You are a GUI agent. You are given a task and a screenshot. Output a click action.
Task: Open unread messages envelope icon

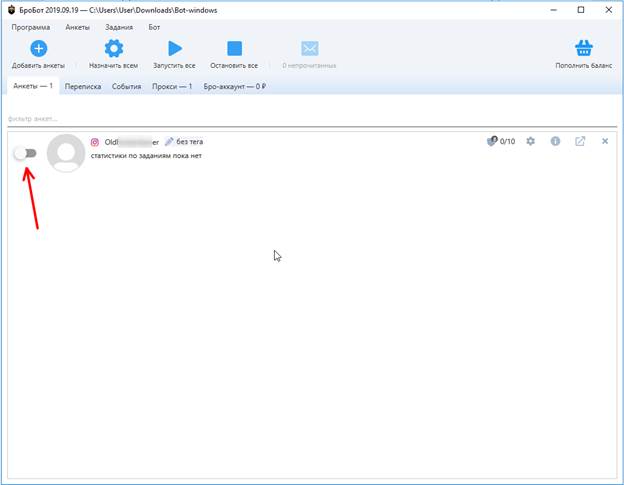pos(310,49)
